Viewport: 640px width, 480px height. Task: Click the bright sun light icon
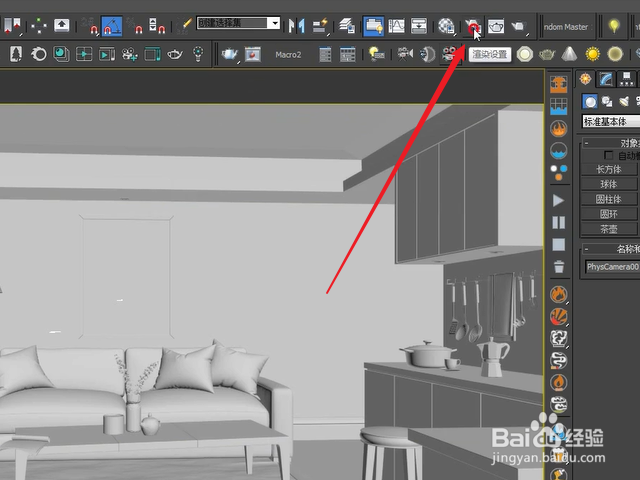592,54
